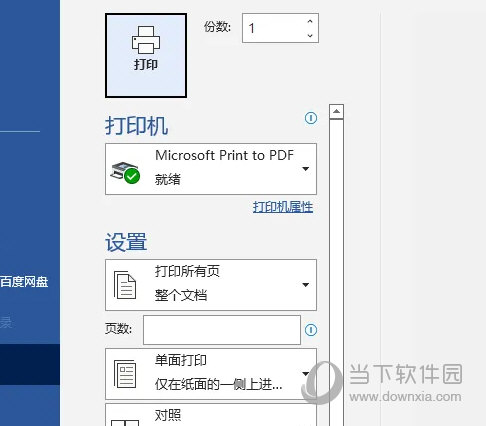Click the single-sided page icon by 单面打印

[125, 374]
